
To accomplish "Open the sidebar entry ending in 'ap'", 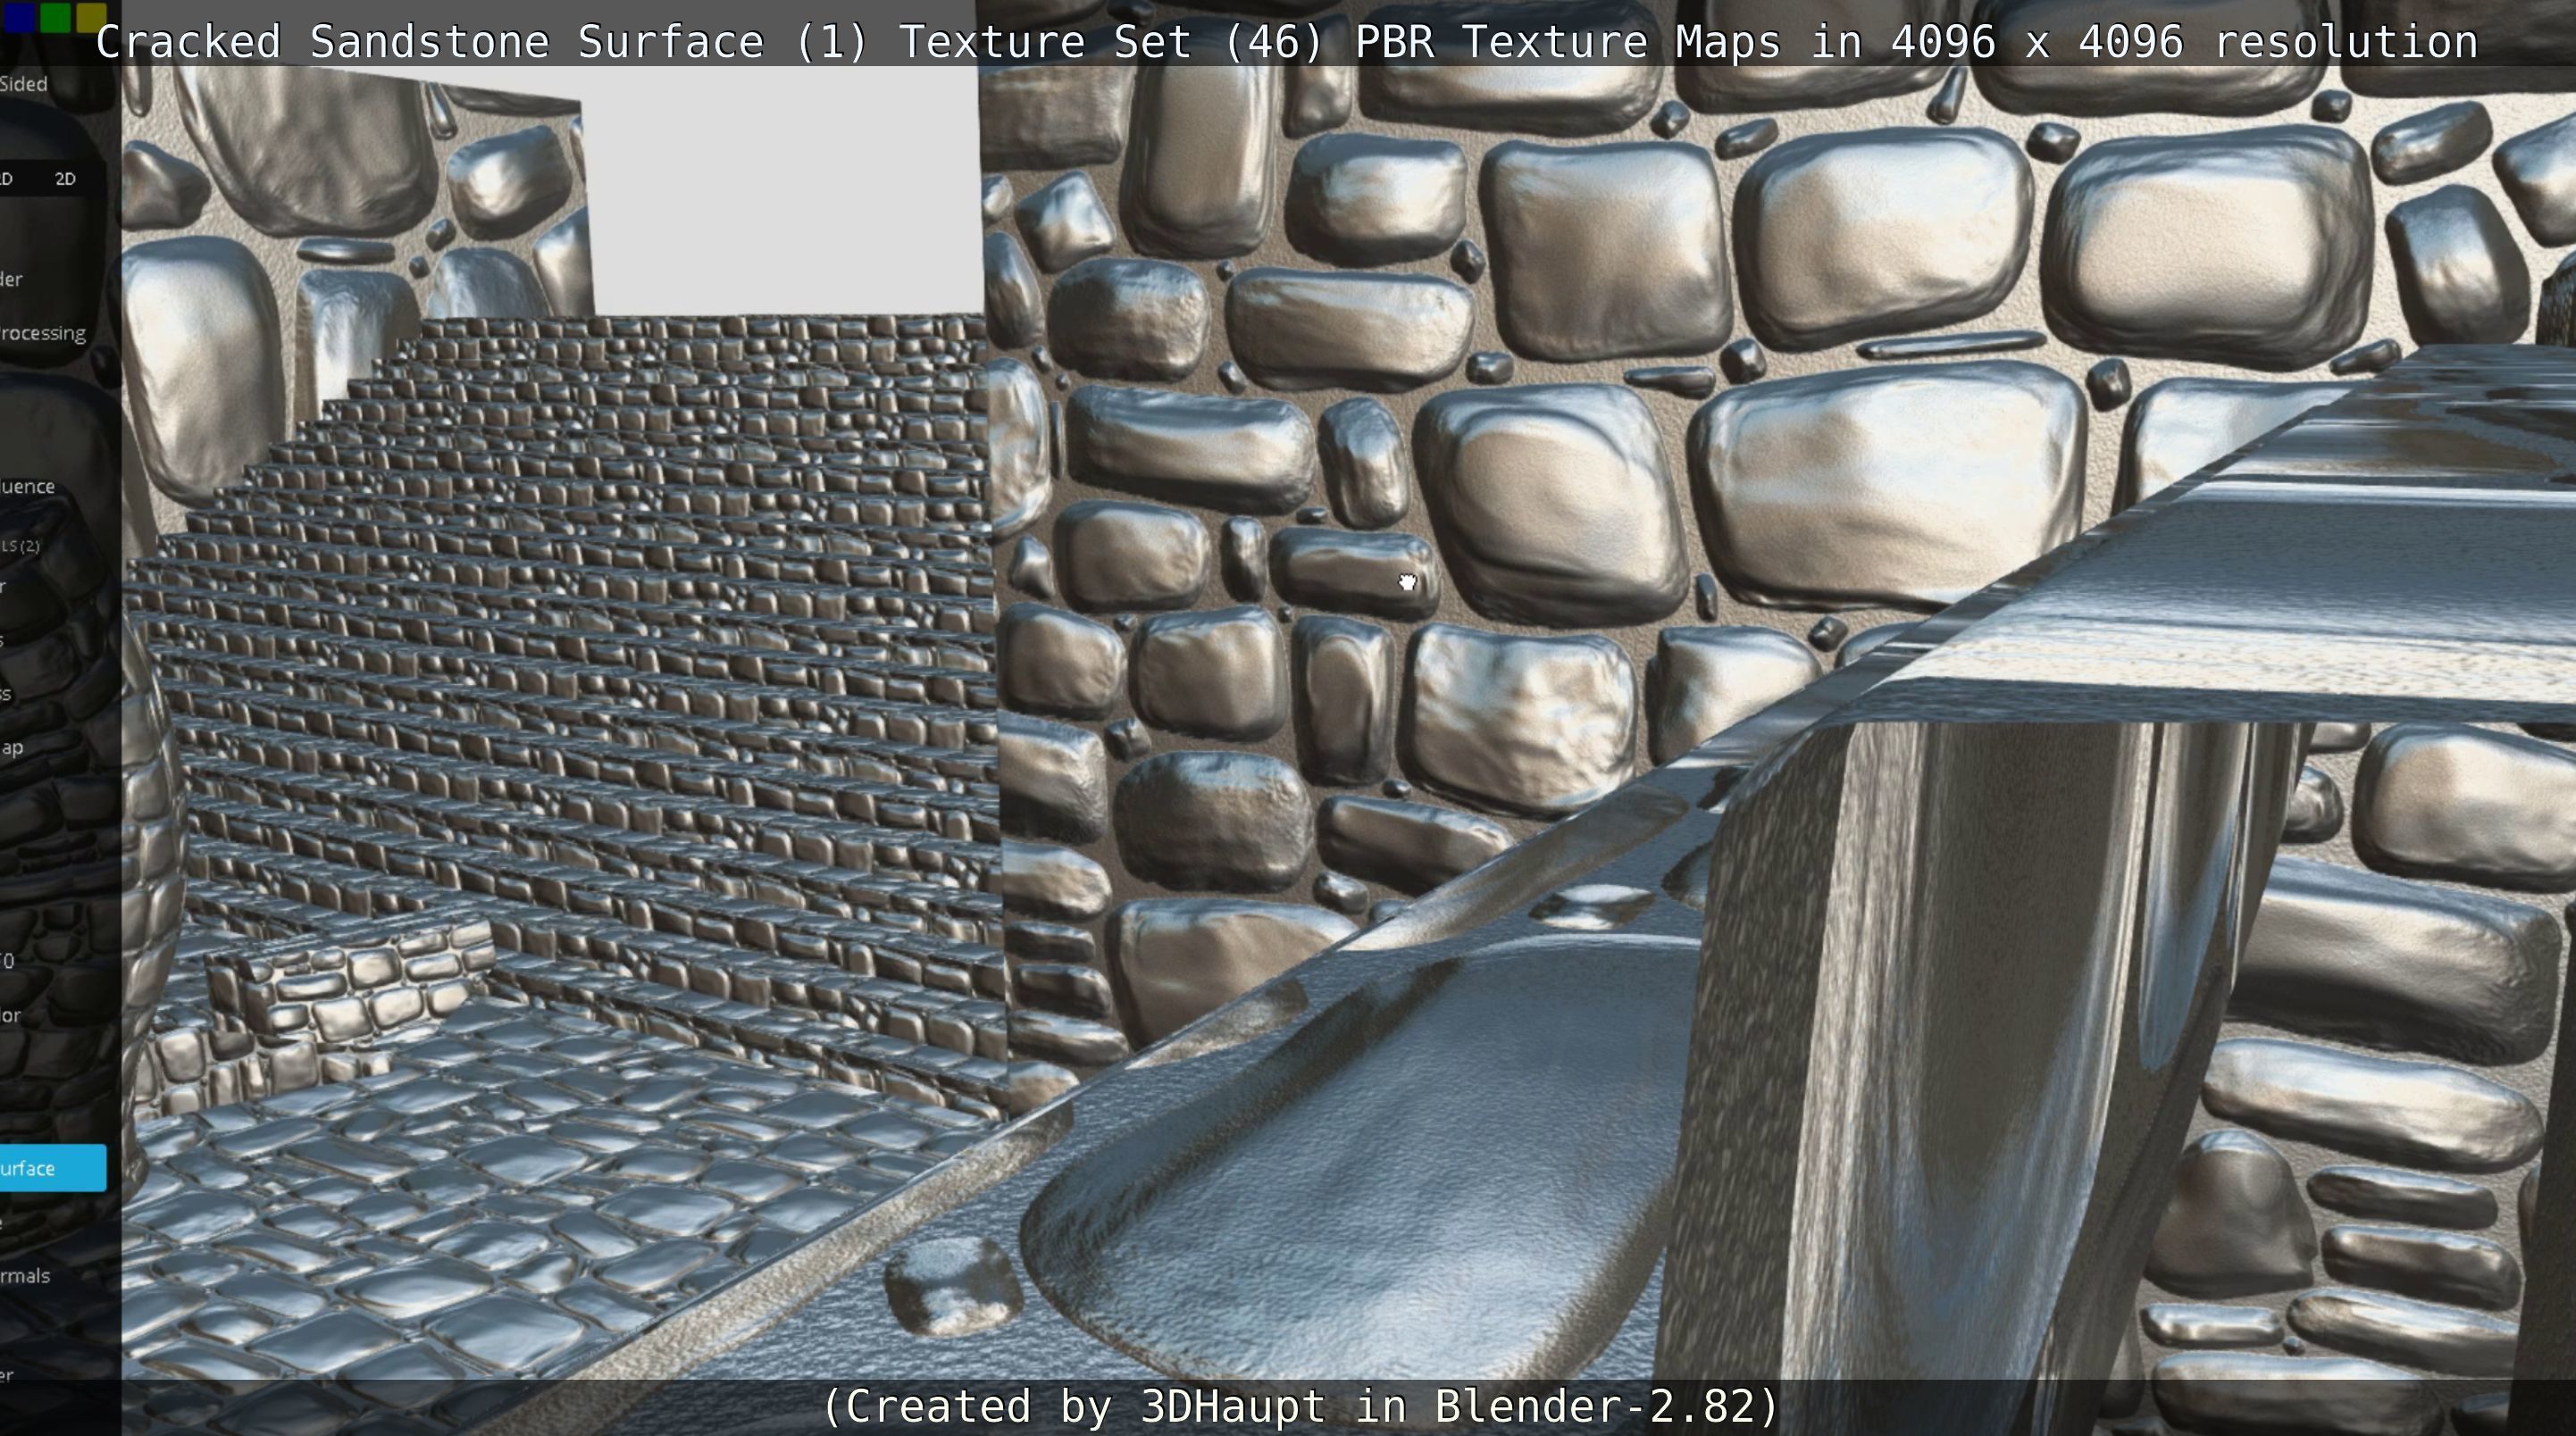I will (x=12, y=747).
